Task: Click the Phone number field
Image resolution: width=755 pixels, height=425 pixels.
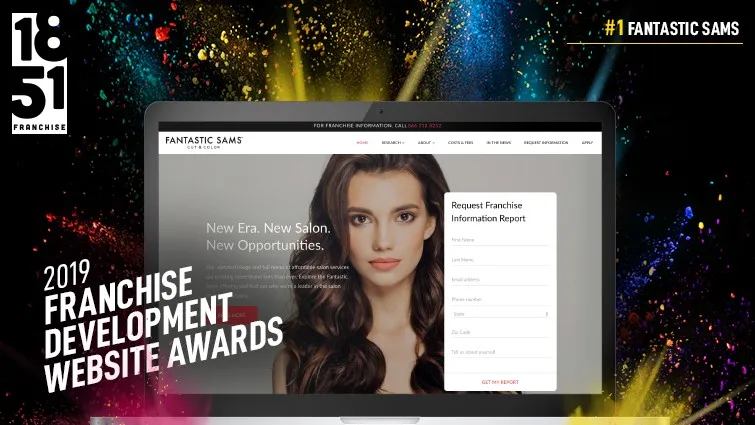Action: tap(500, 299)
